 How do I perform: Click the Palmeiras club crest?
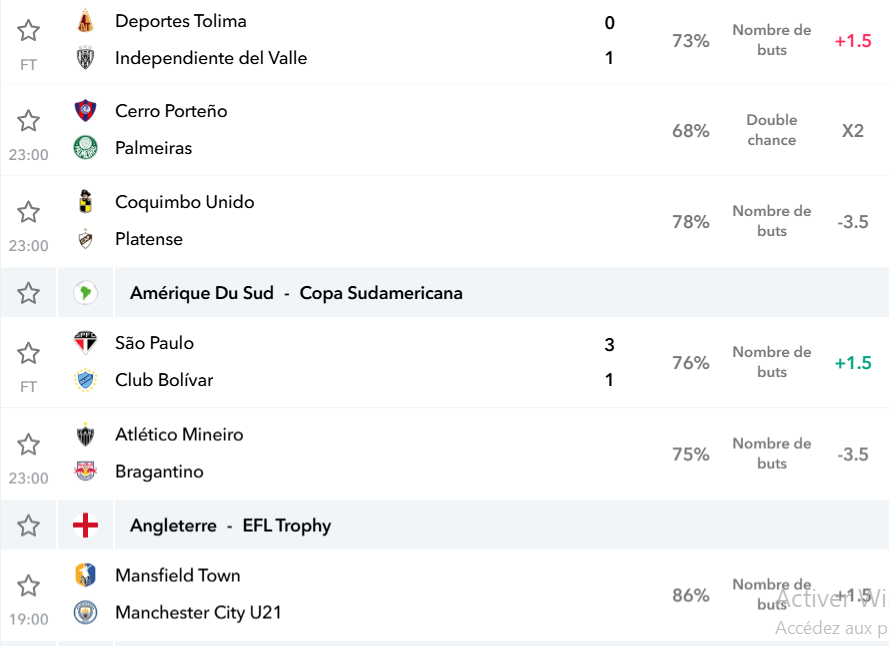click(x=86, y=147)
